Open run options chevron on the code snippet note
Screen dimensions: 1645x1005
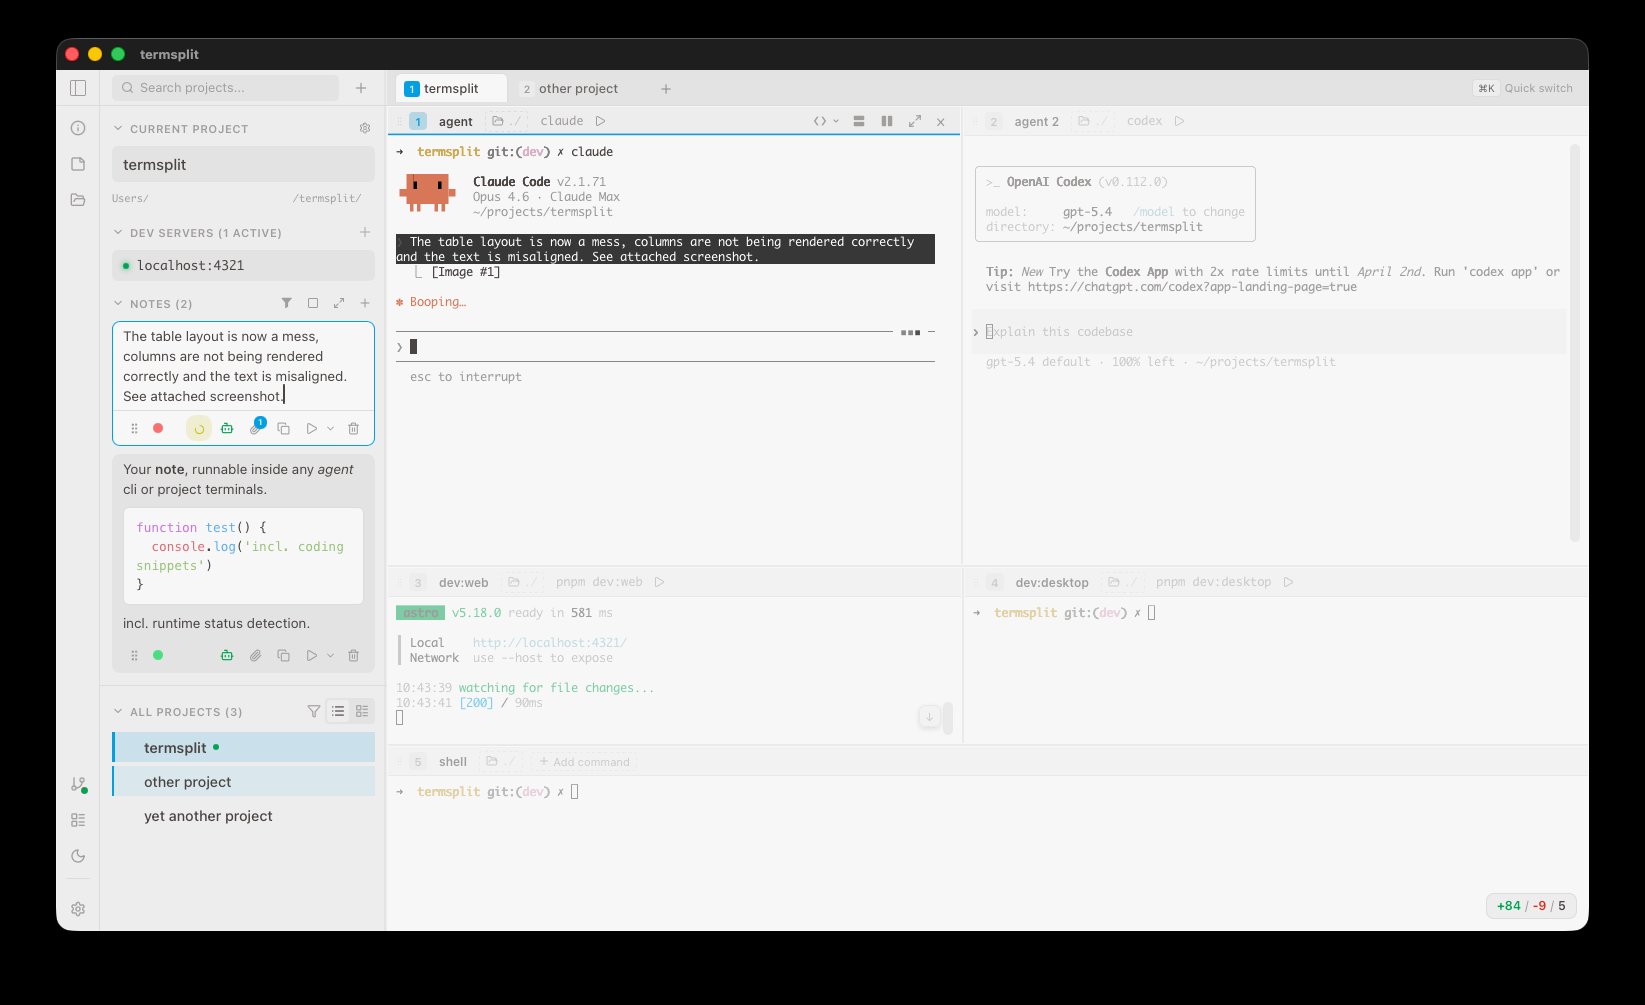click(331, 655)
